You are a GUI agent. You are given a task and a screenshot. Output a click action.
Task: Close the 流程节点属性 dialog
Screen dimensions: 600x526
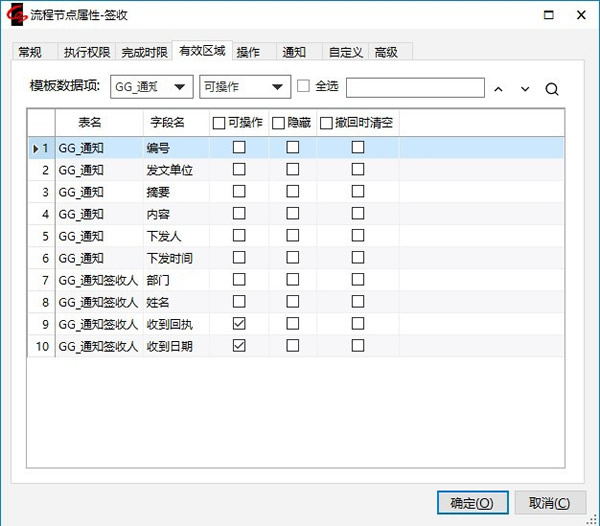click(581, 15)
